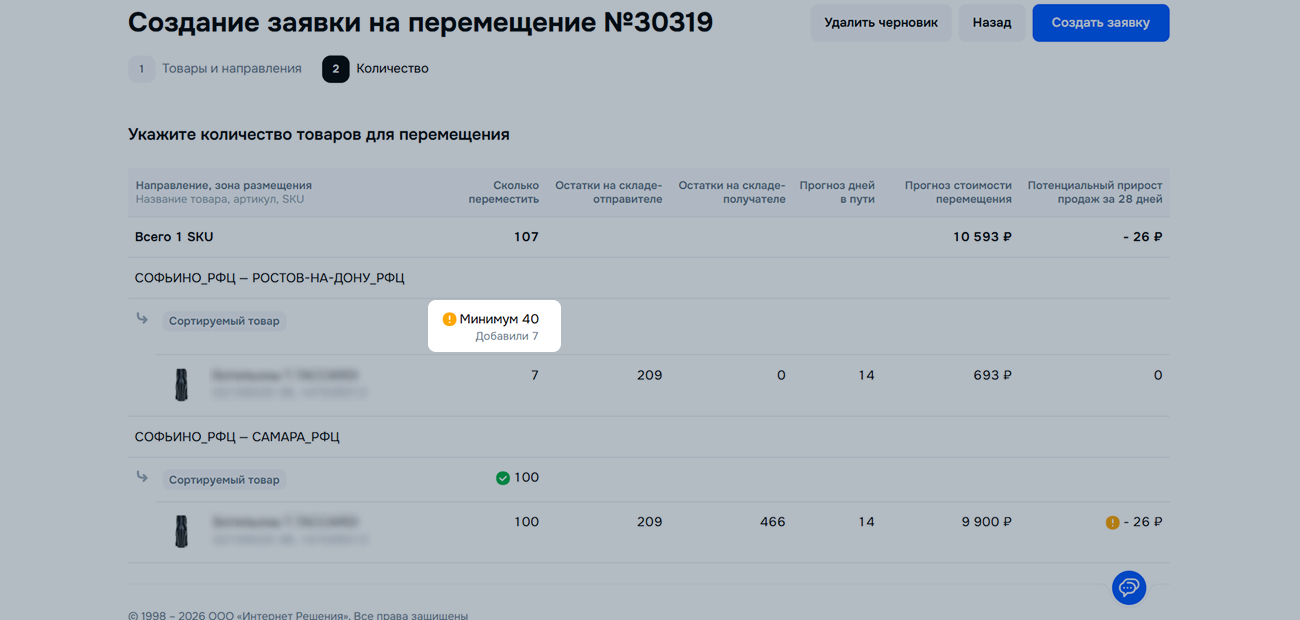Click the "Назад" button

991,23
